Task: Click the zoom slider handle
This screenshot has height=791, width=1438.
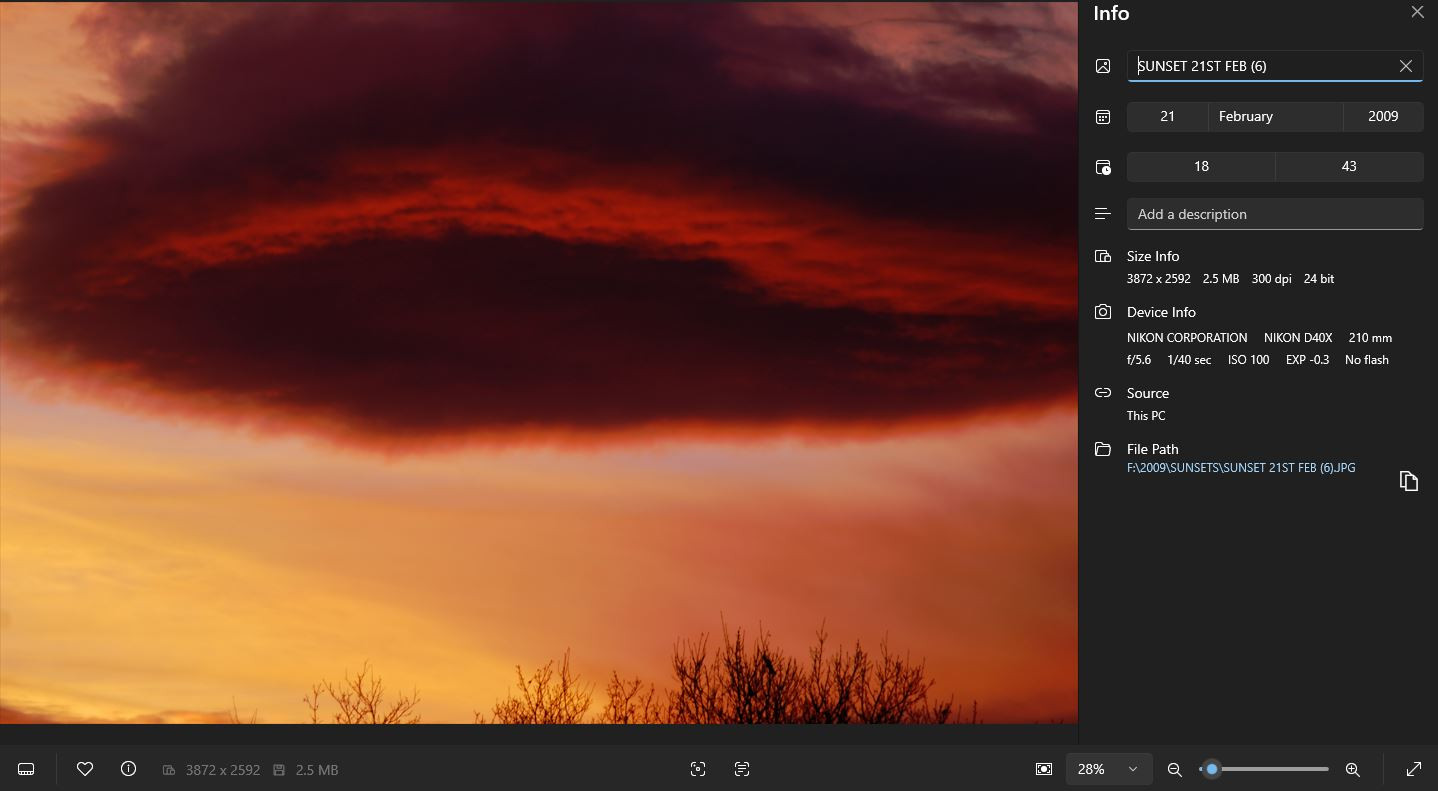Action: pos(1212,769)
